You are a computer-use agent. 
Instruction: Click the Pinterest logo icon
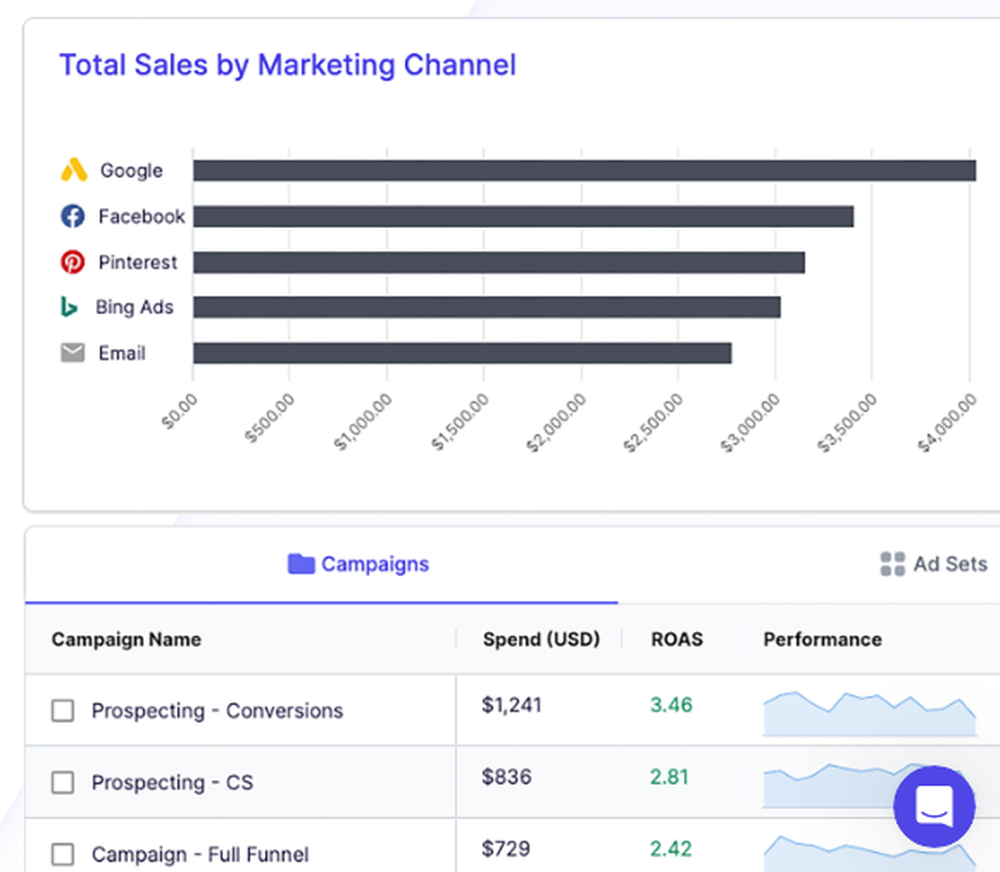tap(73, 262)
